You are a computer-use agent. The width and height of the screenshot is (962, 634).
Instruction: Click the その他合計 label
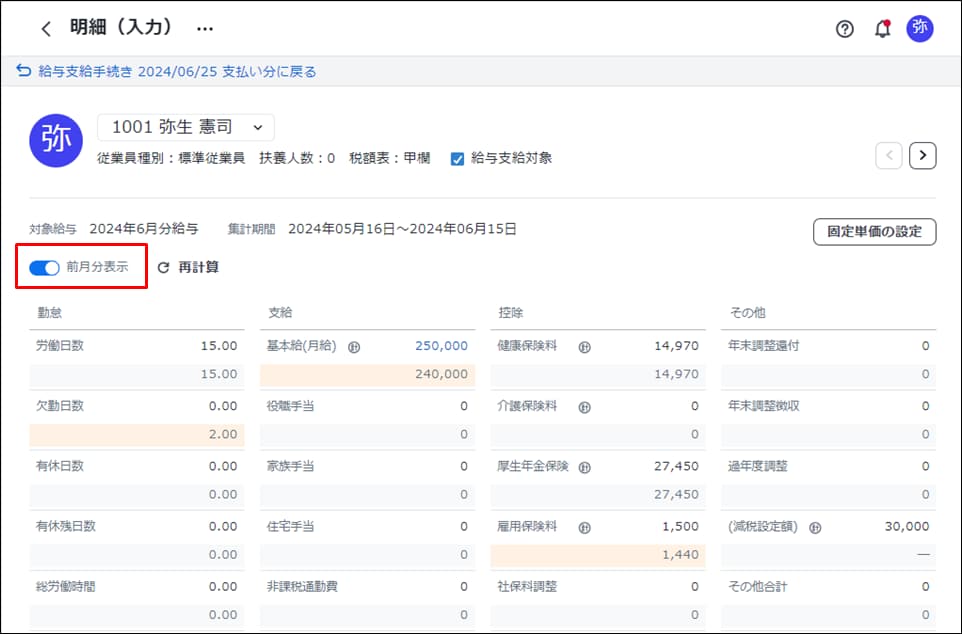pos(758,586)
